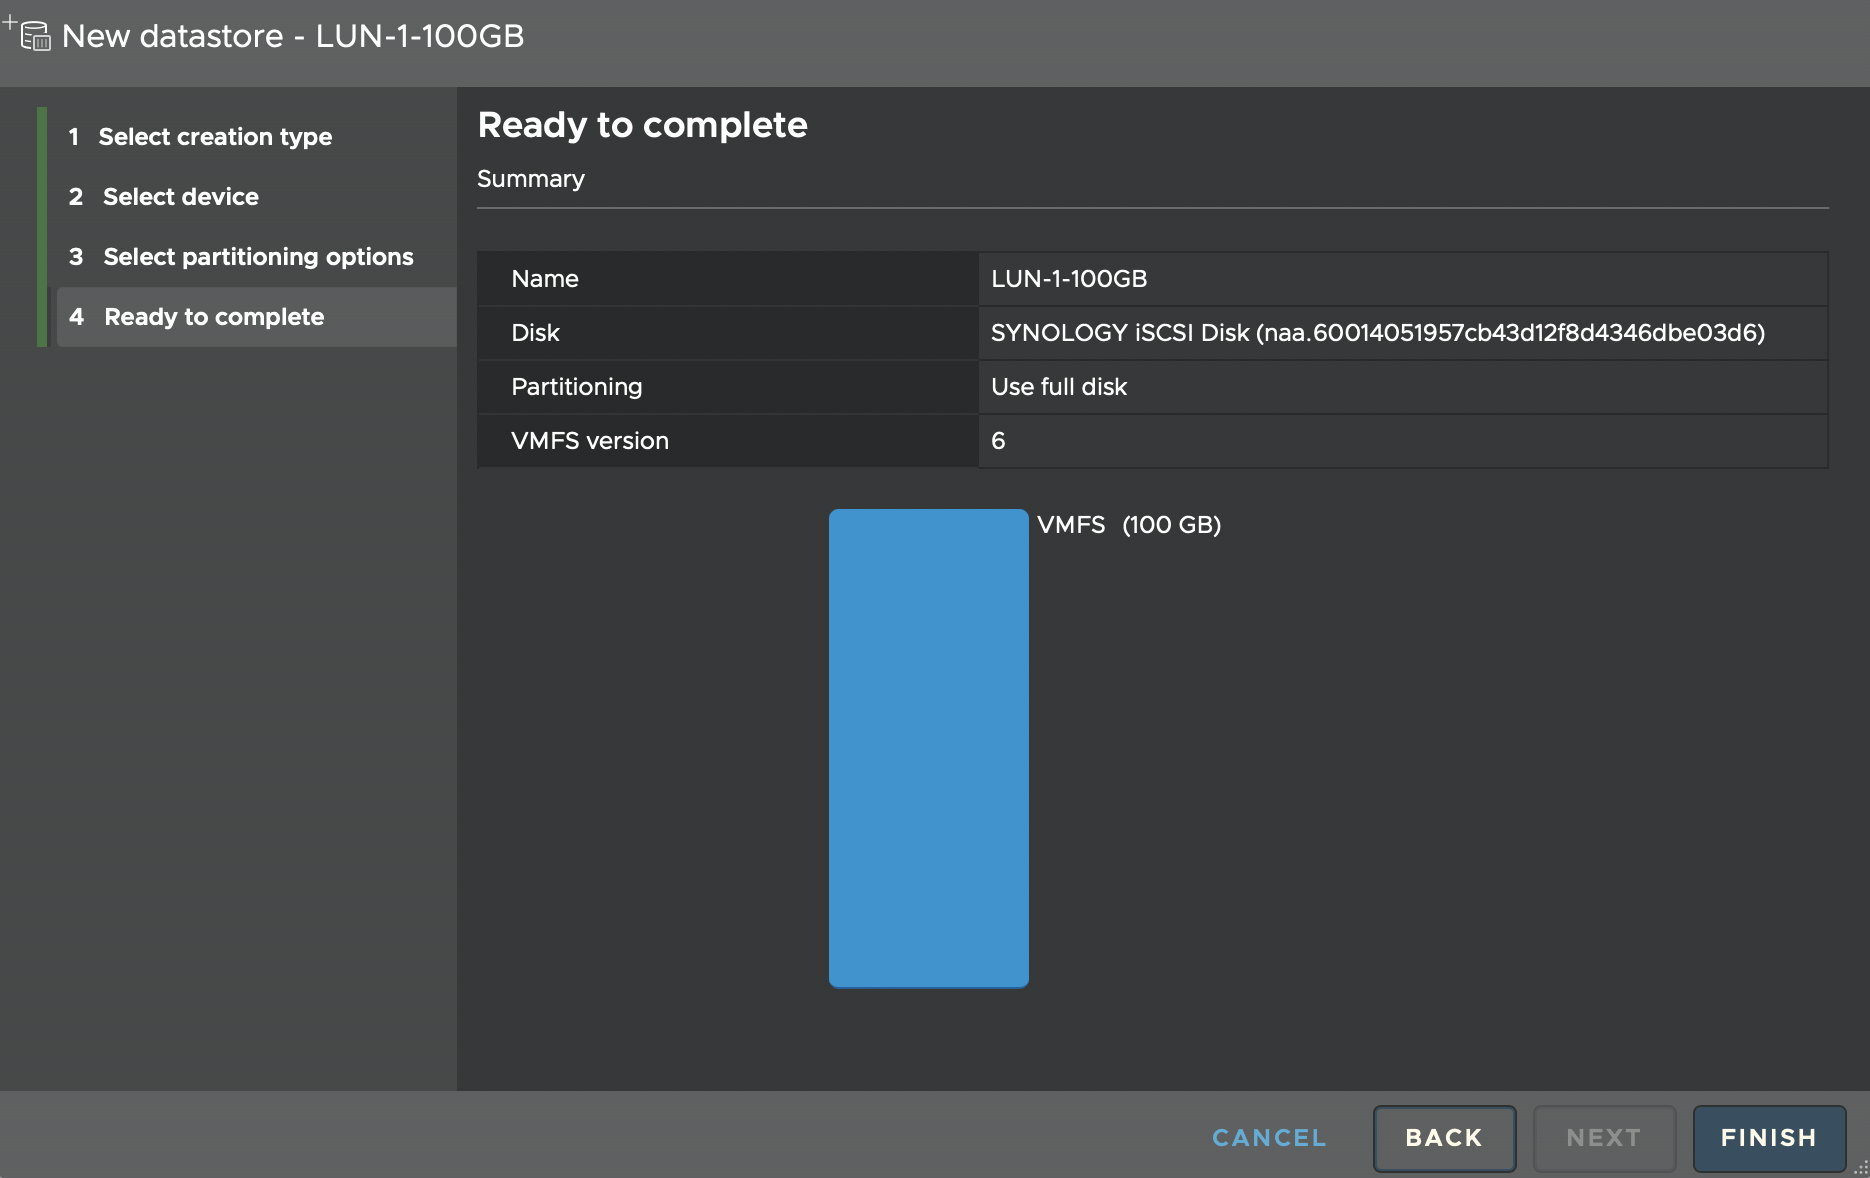Click the Summary section heading
Screen dimensions: 1870x1178
click(x=531, y=178)
